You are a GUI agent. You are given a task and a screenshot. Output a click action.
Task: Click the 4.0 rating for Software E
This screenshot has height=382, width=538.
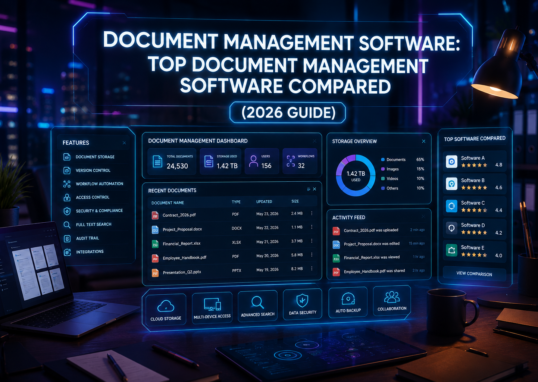click(499, 255)
